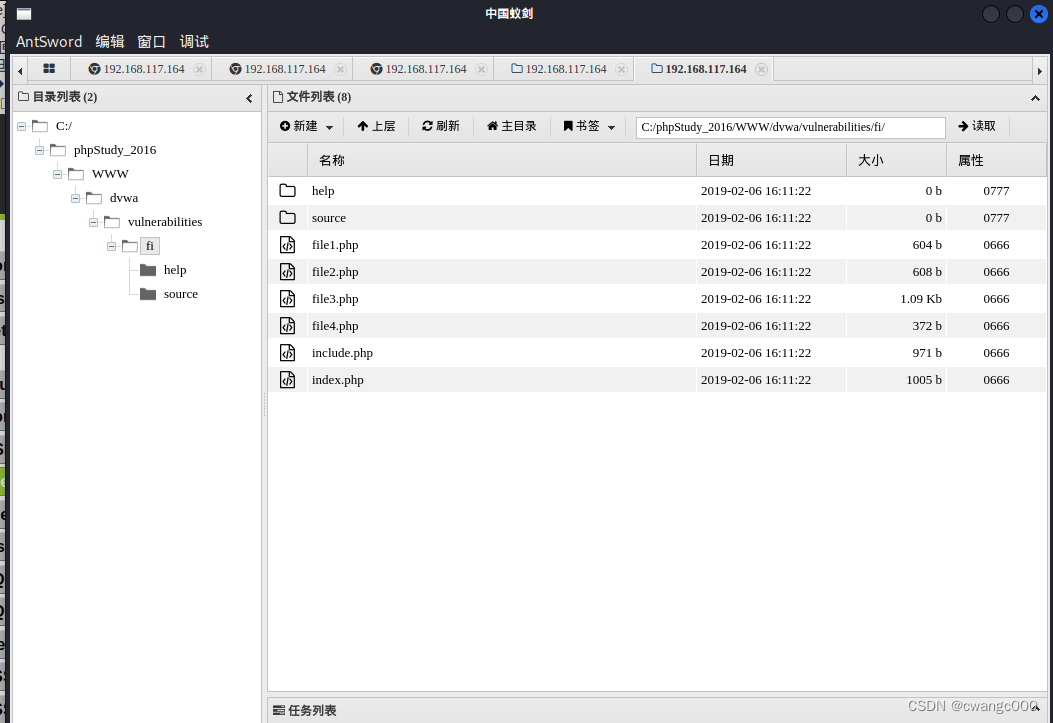Select the C:/ folder in the tree
Viewport: 1053px width, 723px height.
pos(64,126)
